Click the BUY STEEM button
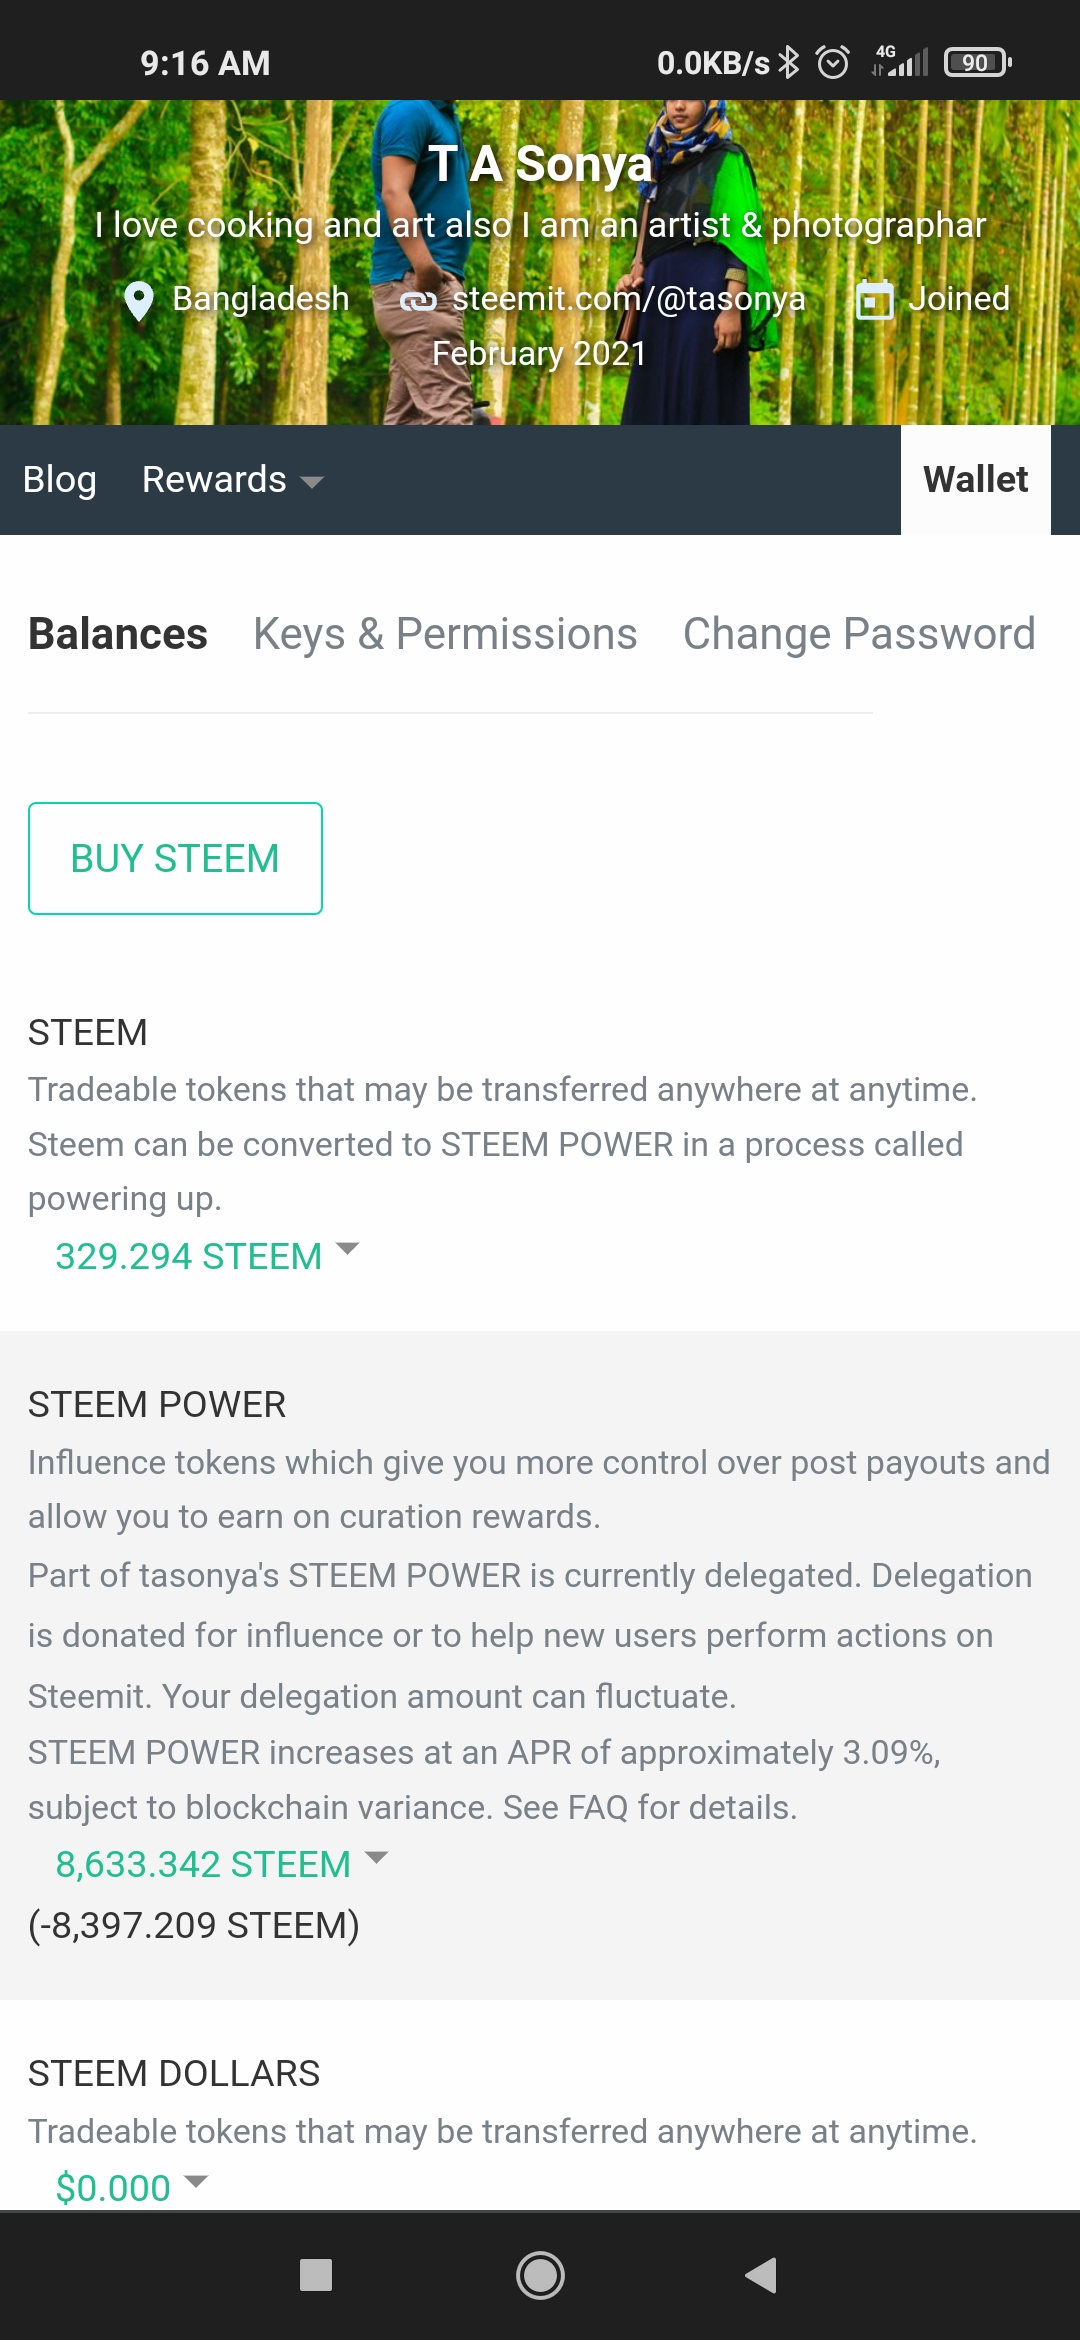Screen dimensions: 1080x2340 (x=175, y=858)
